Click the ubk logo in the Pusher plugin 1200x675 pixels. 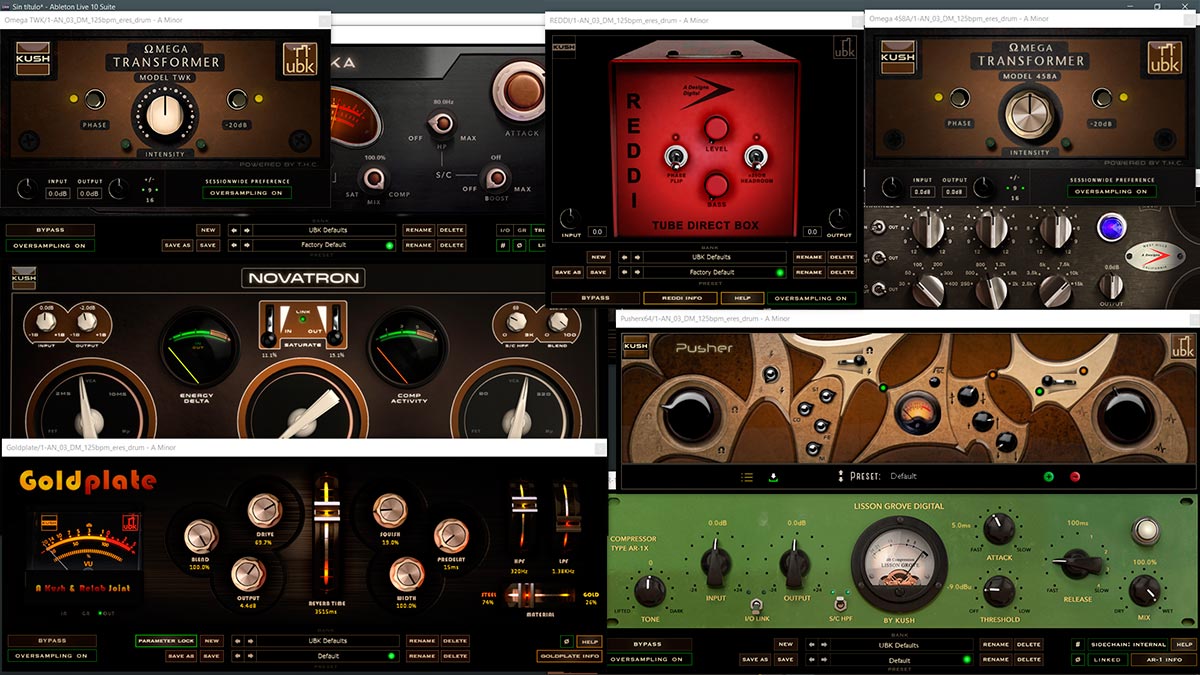1182,348
